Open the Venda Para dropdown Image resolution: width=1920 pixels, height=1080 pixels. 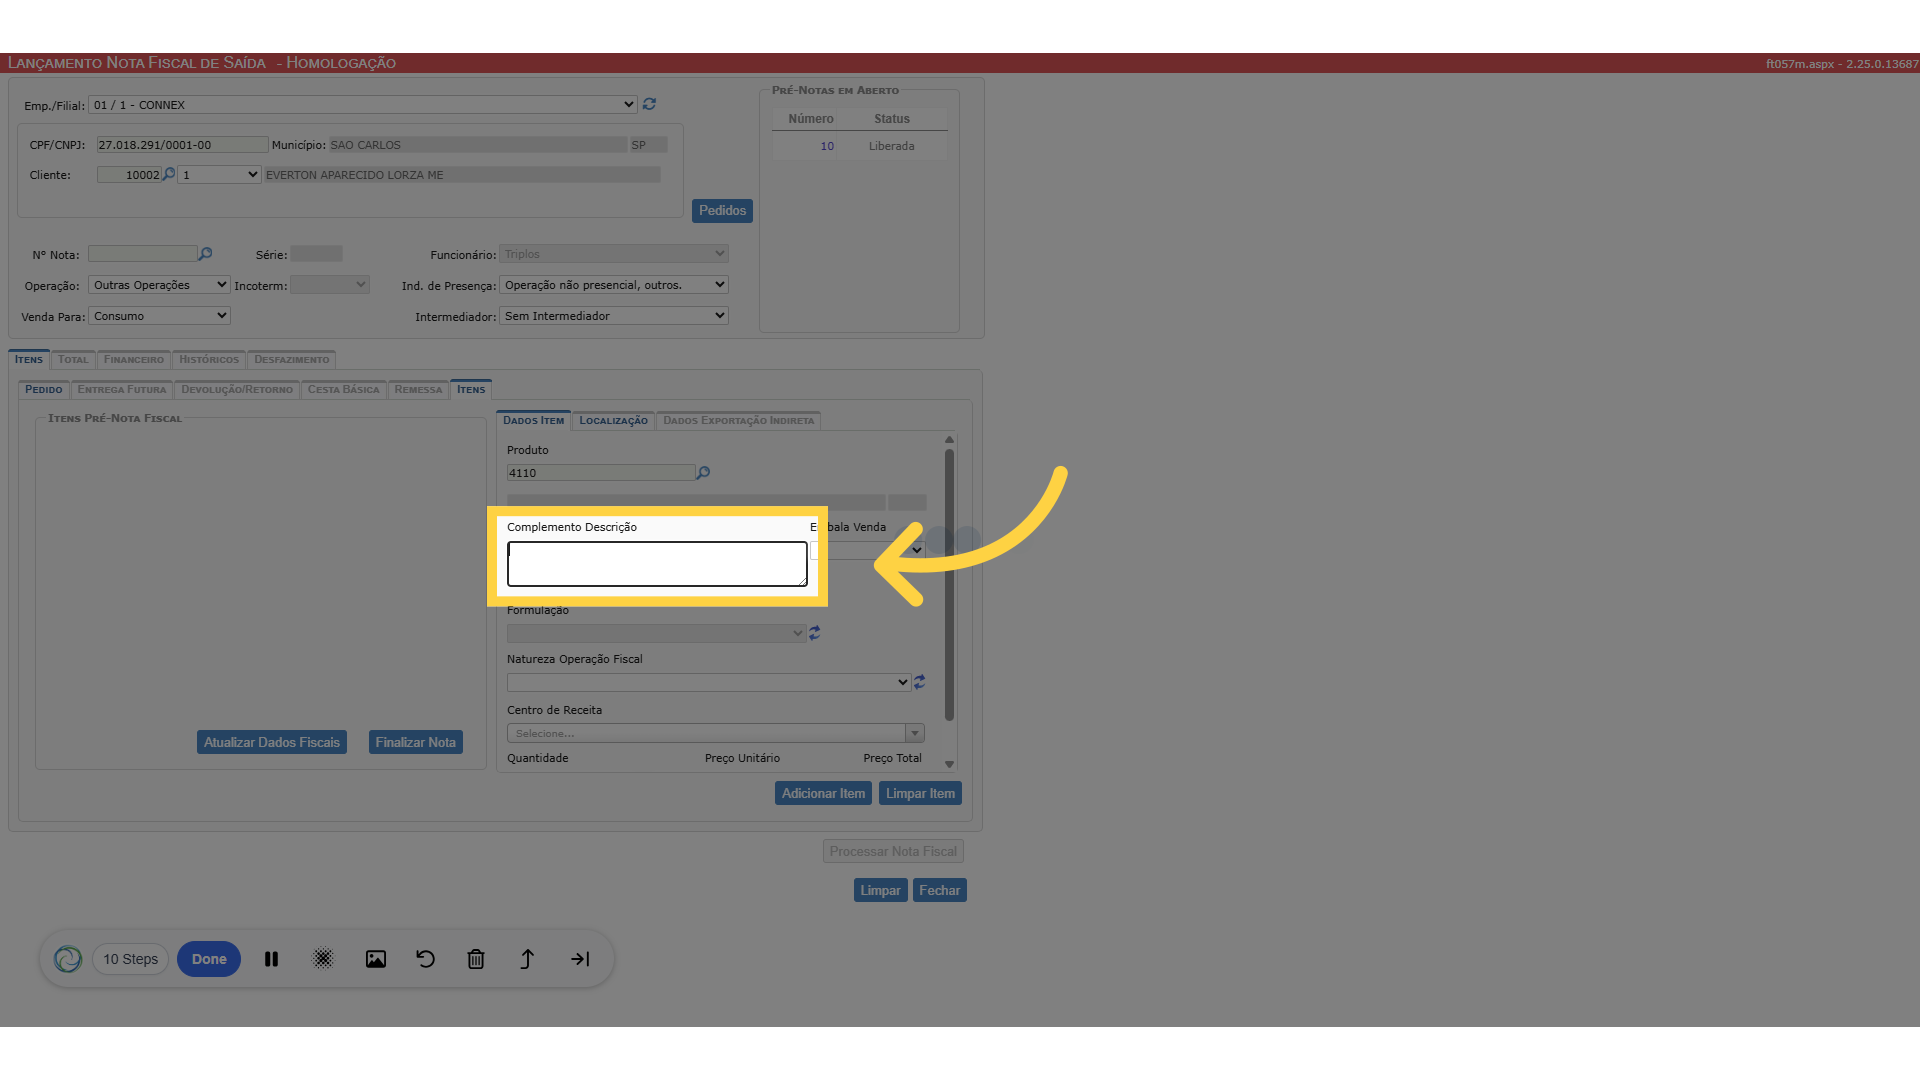(x=159, y=316)
